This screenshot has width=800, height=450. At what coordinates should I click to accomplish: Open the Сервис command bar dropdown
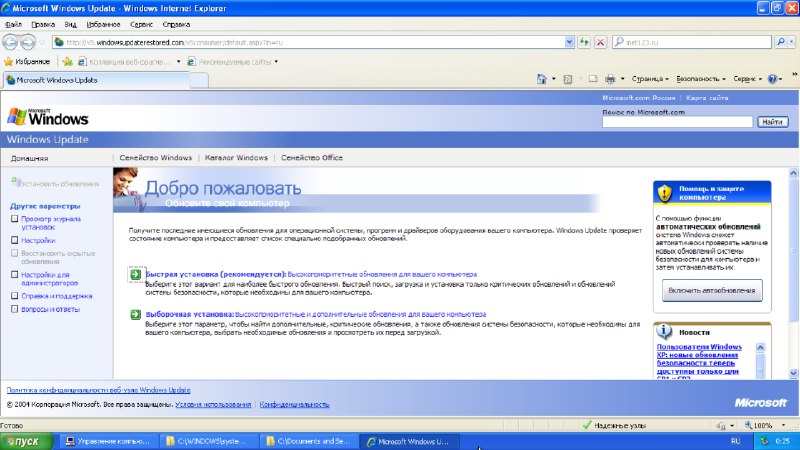(747, 79)
